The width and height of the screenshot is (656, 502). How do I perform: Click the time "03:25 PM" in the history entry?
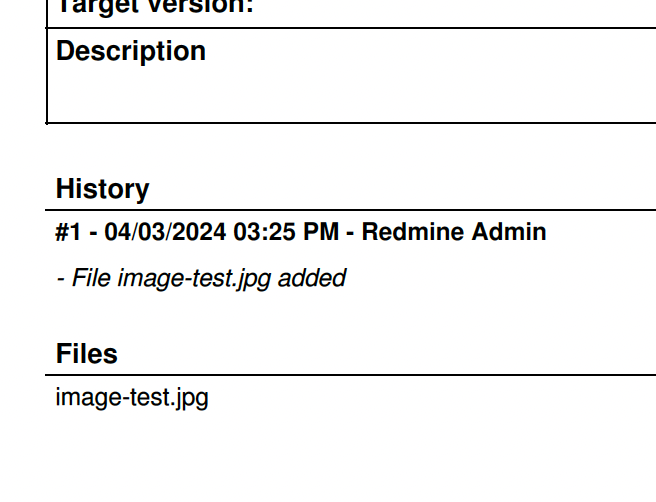(286, 232)
